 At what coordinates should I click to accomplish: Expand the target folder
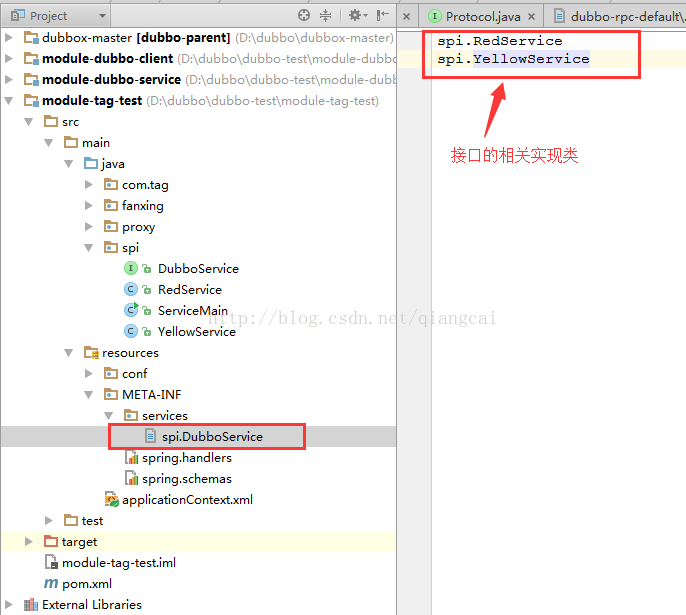pos(28,542)
